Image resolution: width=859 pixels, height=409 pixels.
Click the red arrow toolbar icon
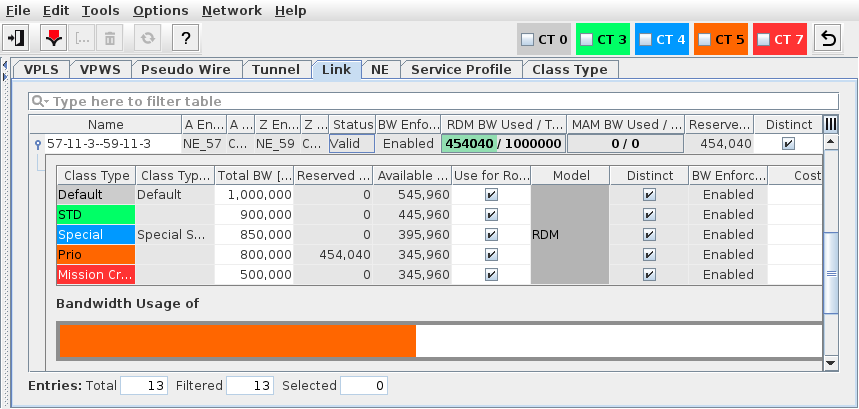pyautogui.click(x=53, y=39)
